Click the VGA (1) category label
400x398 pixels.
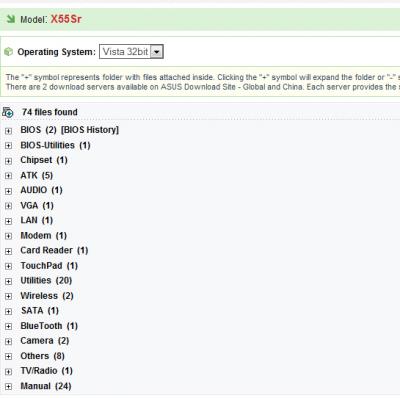pyautogui.click(x=37, y=206)
